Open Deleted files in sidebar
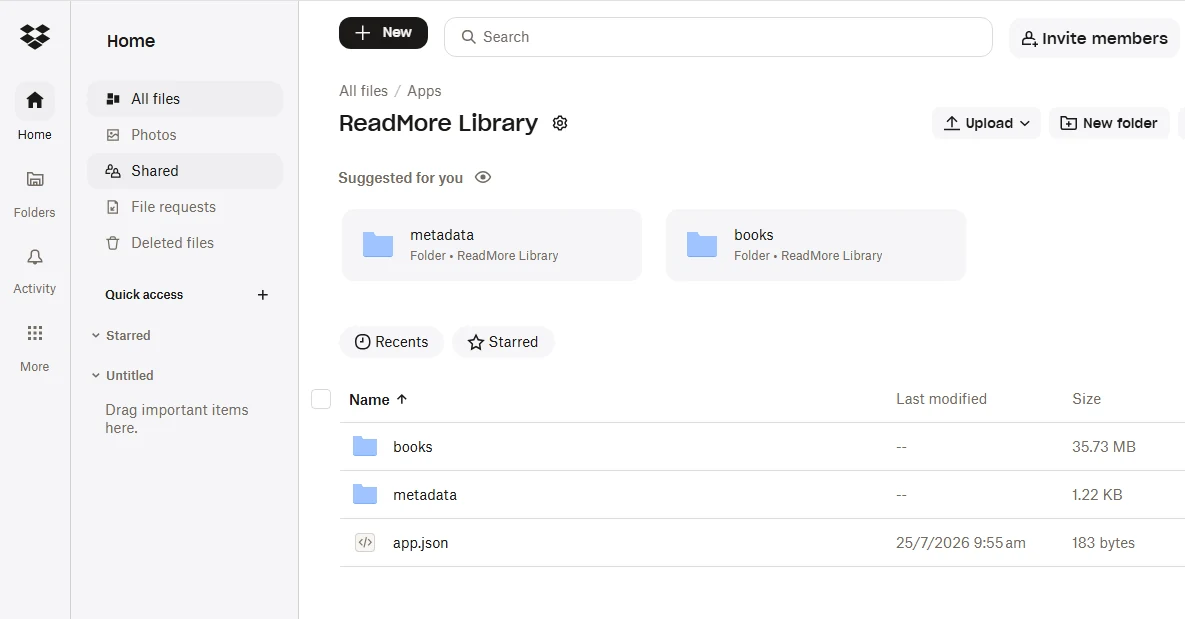1185x619 pixels. [x=185, y=243]
